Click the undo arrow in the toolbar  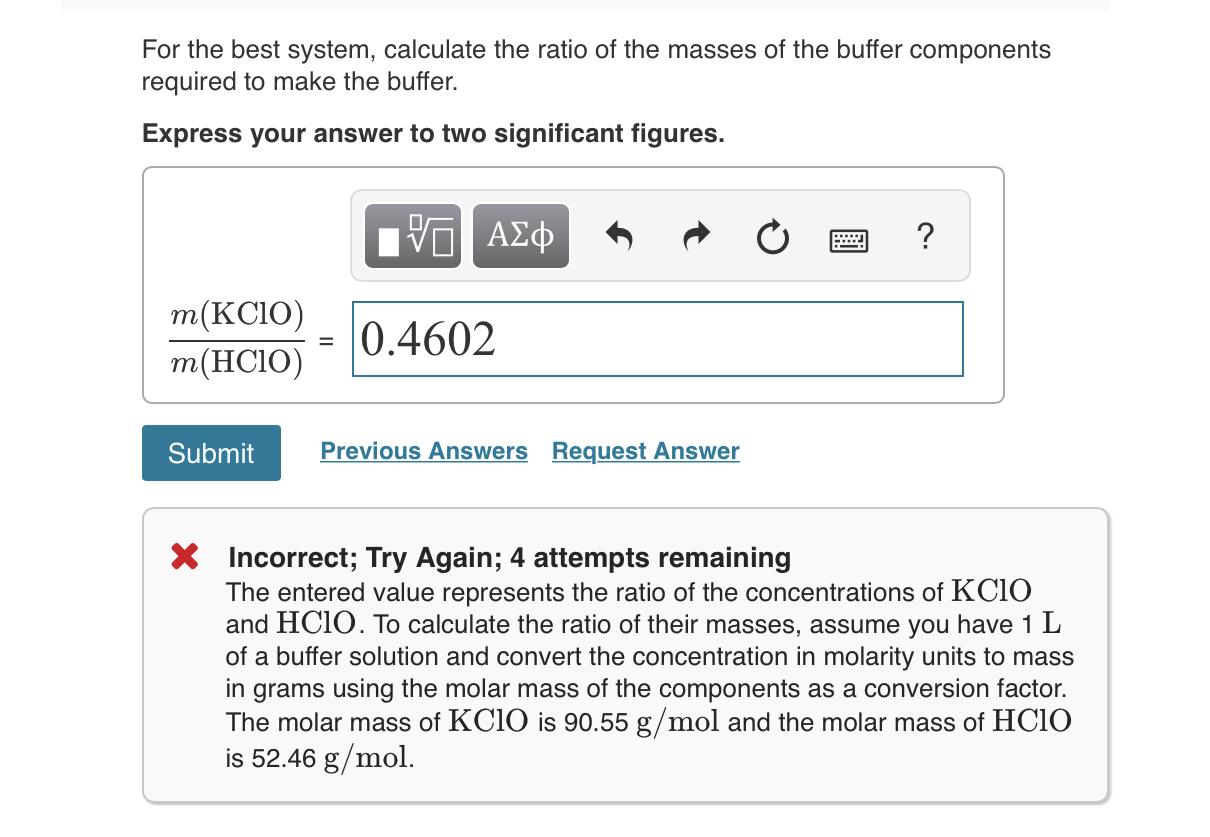point(621,234)
